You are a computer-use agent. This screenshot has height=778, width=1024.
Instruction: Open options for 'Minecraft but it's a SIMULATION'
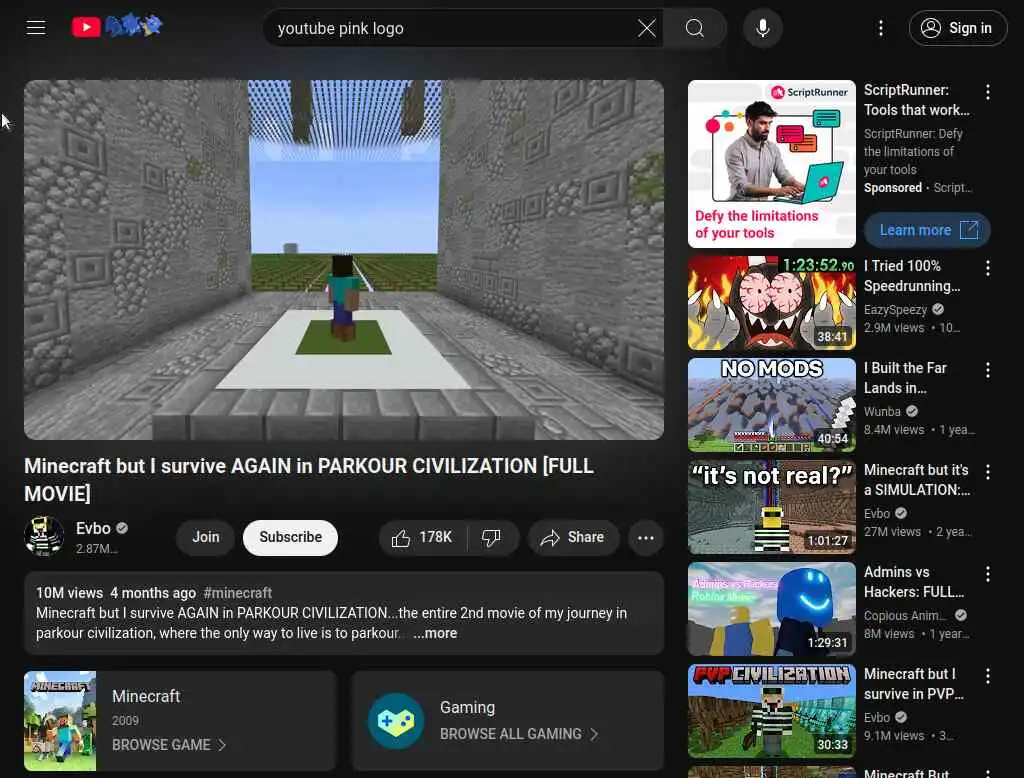988,471
